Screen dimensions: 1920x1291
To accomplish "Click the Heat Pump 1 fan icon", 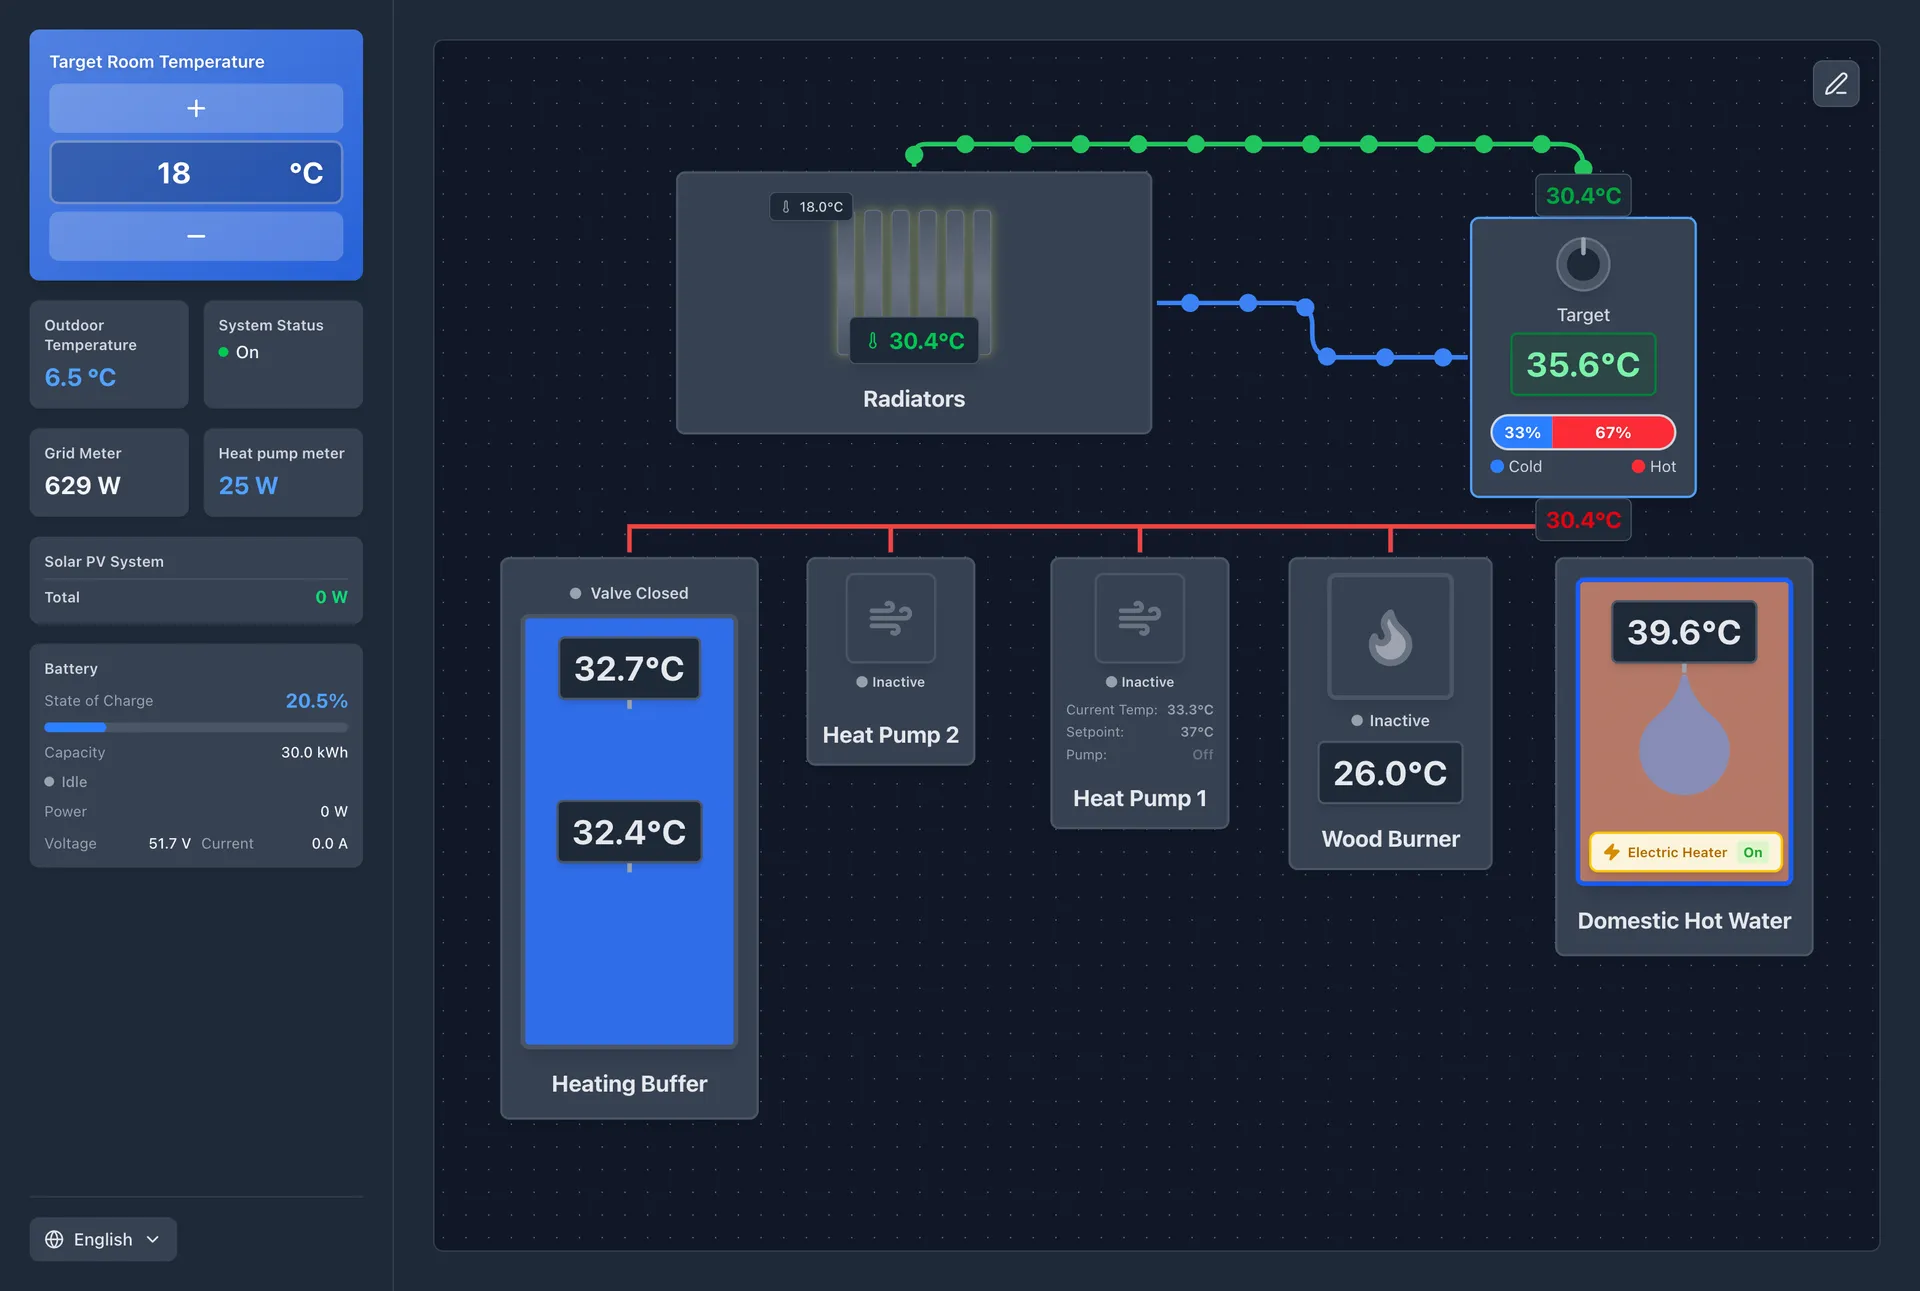I will [x=1139, y=618].
